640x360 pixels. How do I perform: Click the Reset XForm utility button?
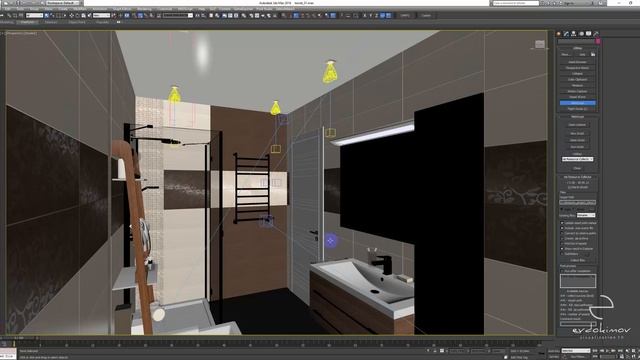[x=578, y=97]
